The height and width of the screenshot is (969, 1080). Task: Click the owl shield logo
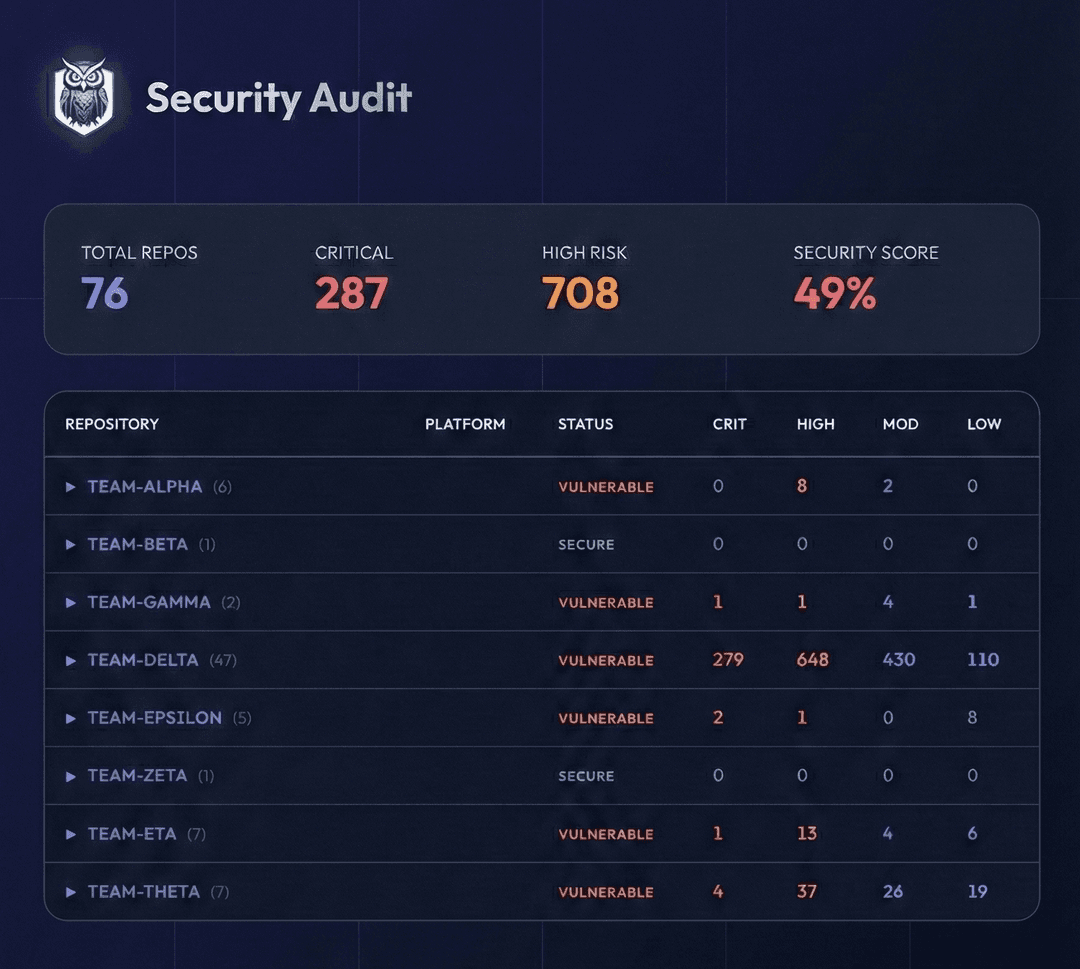coord(84,97)
